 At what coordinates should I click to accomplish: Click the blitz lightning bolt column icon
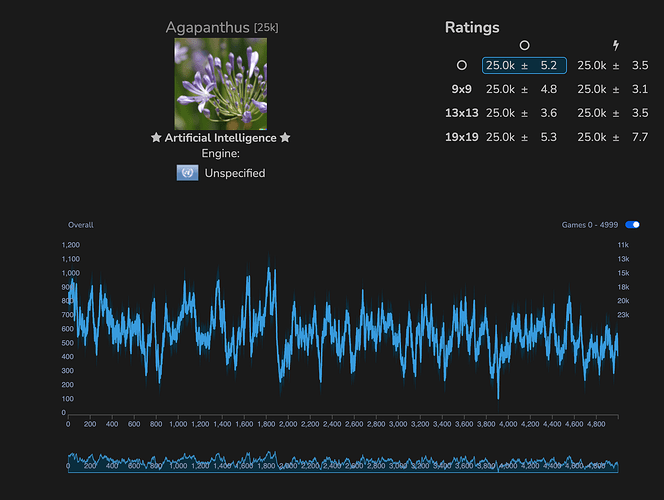pyautogui.click(x=616, y=45)
